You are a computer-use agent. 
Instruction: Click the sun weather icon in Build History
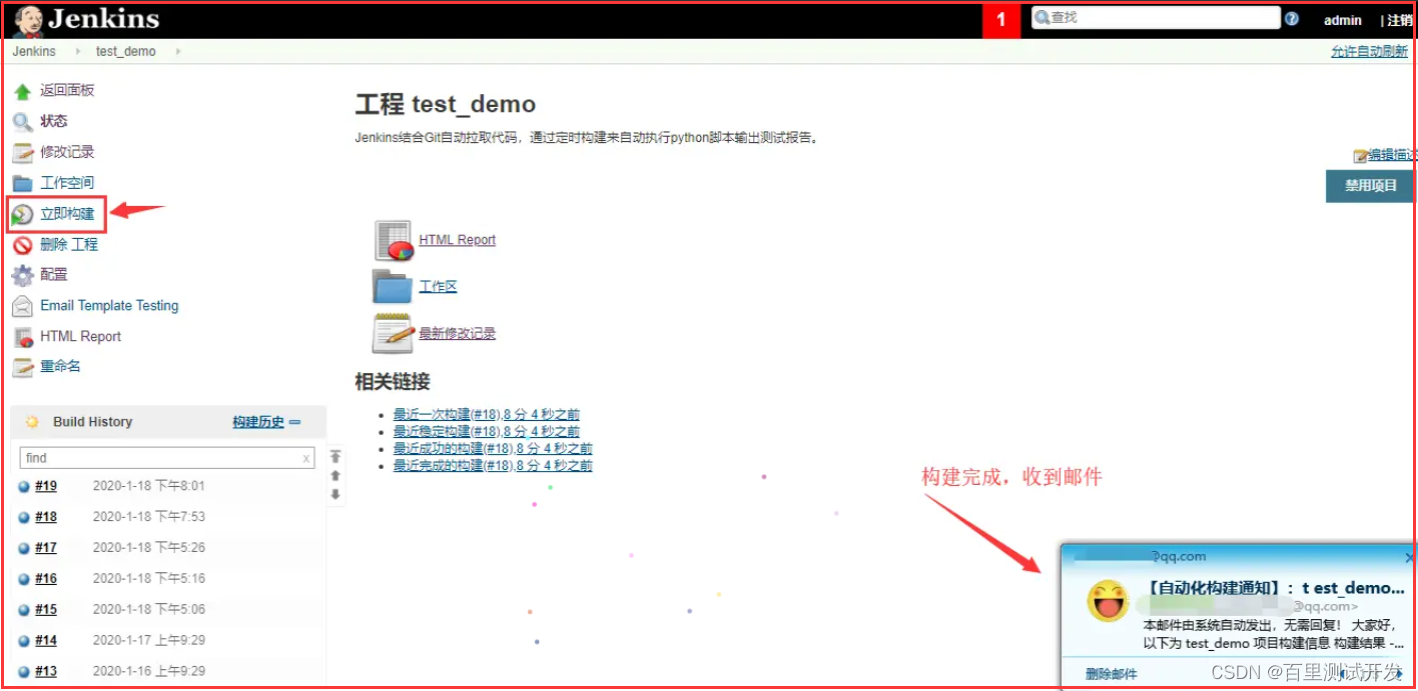pyautogui.click(x=32, y=422)
